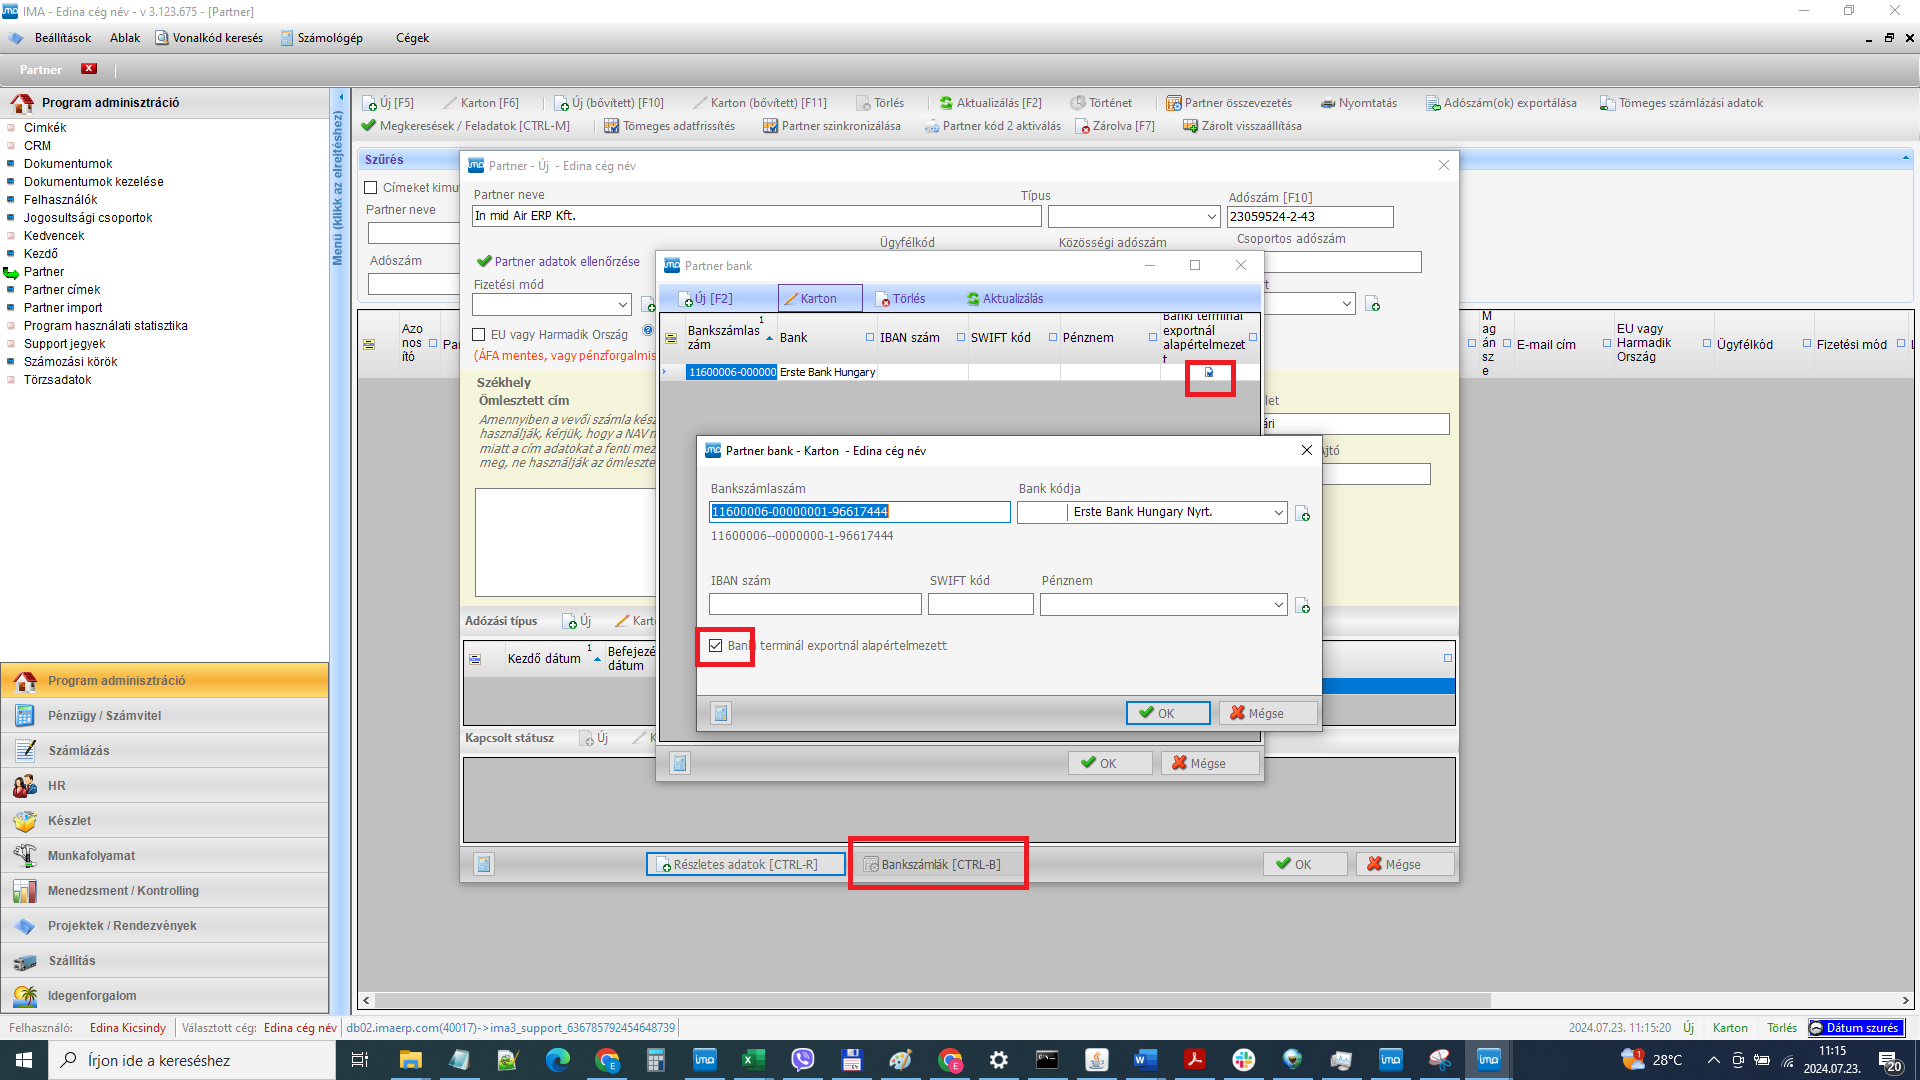This screenshot has width=1920, height=1080.
Task: Click in Bankszámlaszám input field
Action: click(x=859, y=512)
